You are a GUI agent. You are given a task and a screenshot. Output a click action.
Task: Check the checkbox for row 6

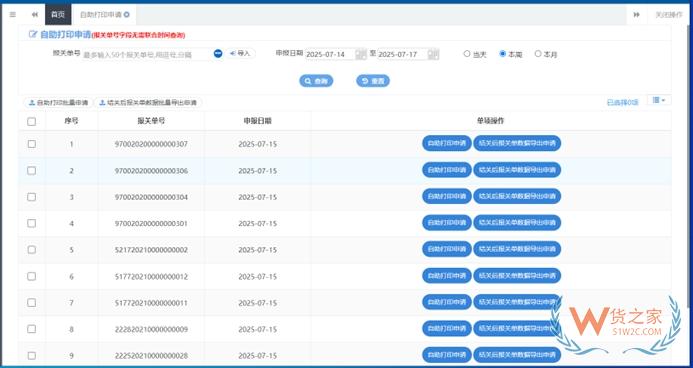[x=31, y=276]
